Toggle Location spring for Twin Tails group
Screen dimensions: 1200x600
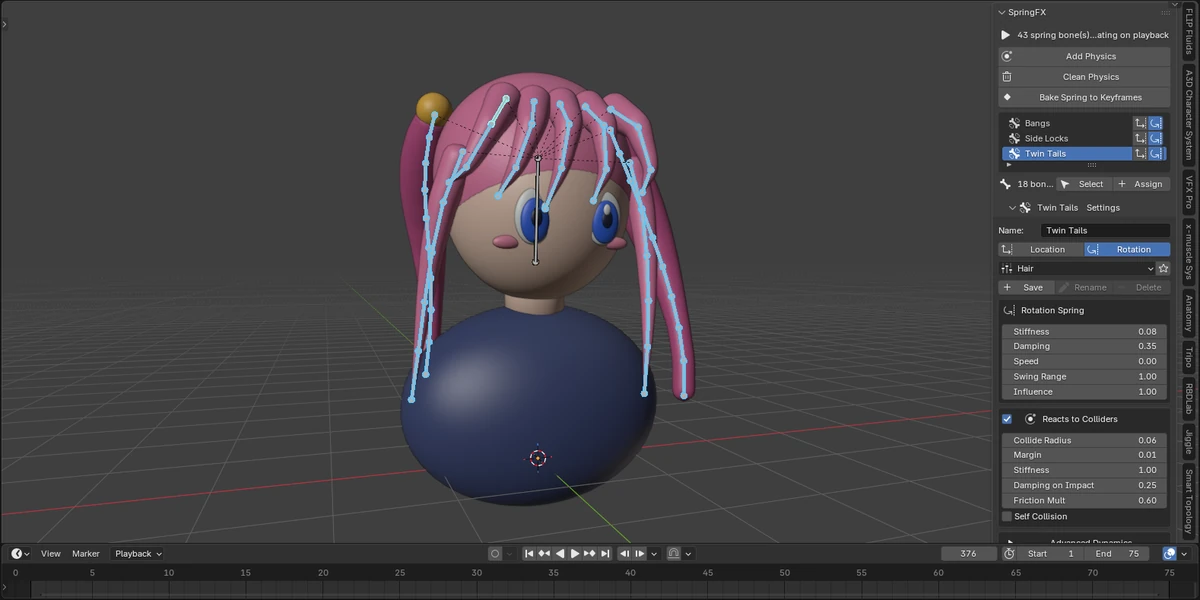tap(1140, 154)
